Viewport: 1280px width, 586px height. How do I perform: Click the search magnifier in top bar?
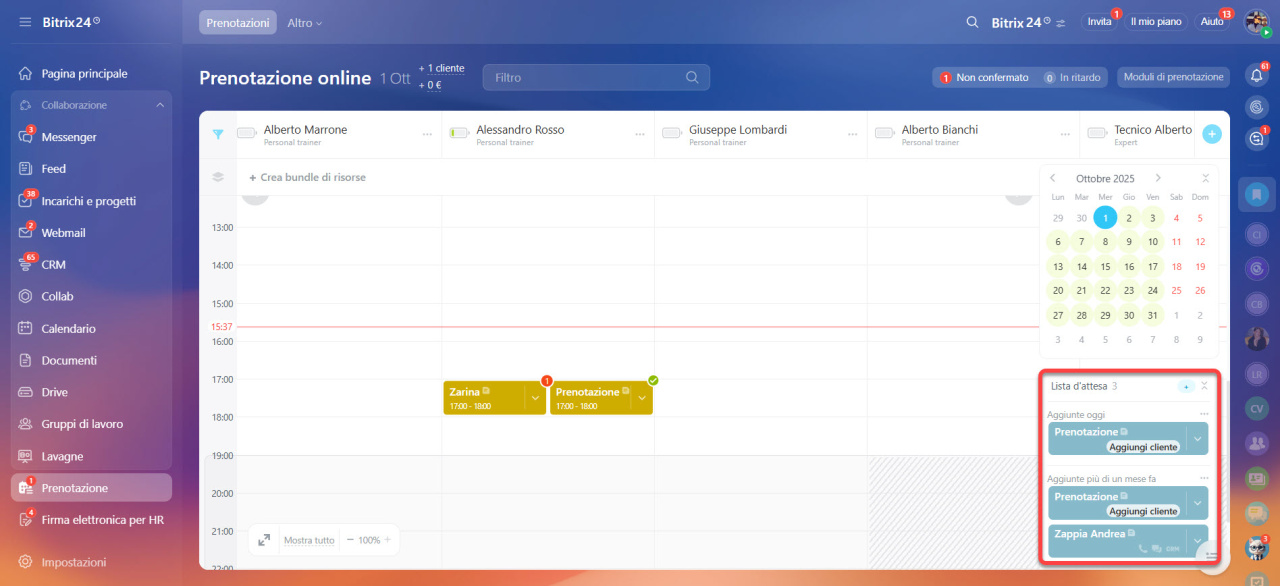(x=972, y=22)
